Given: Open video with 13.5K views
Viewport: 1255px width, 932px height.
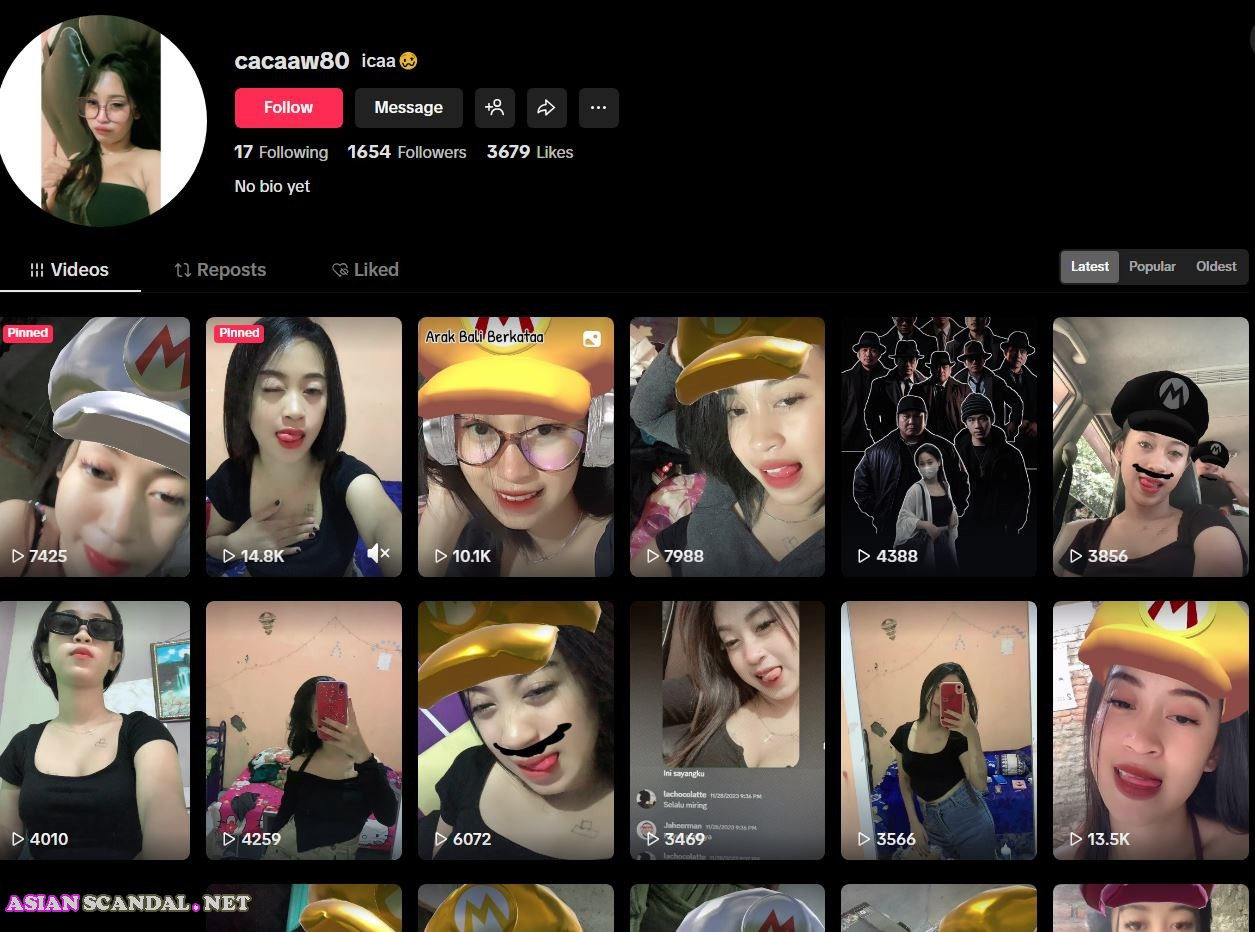Looking at the screenshot, I should (1150, 730).
